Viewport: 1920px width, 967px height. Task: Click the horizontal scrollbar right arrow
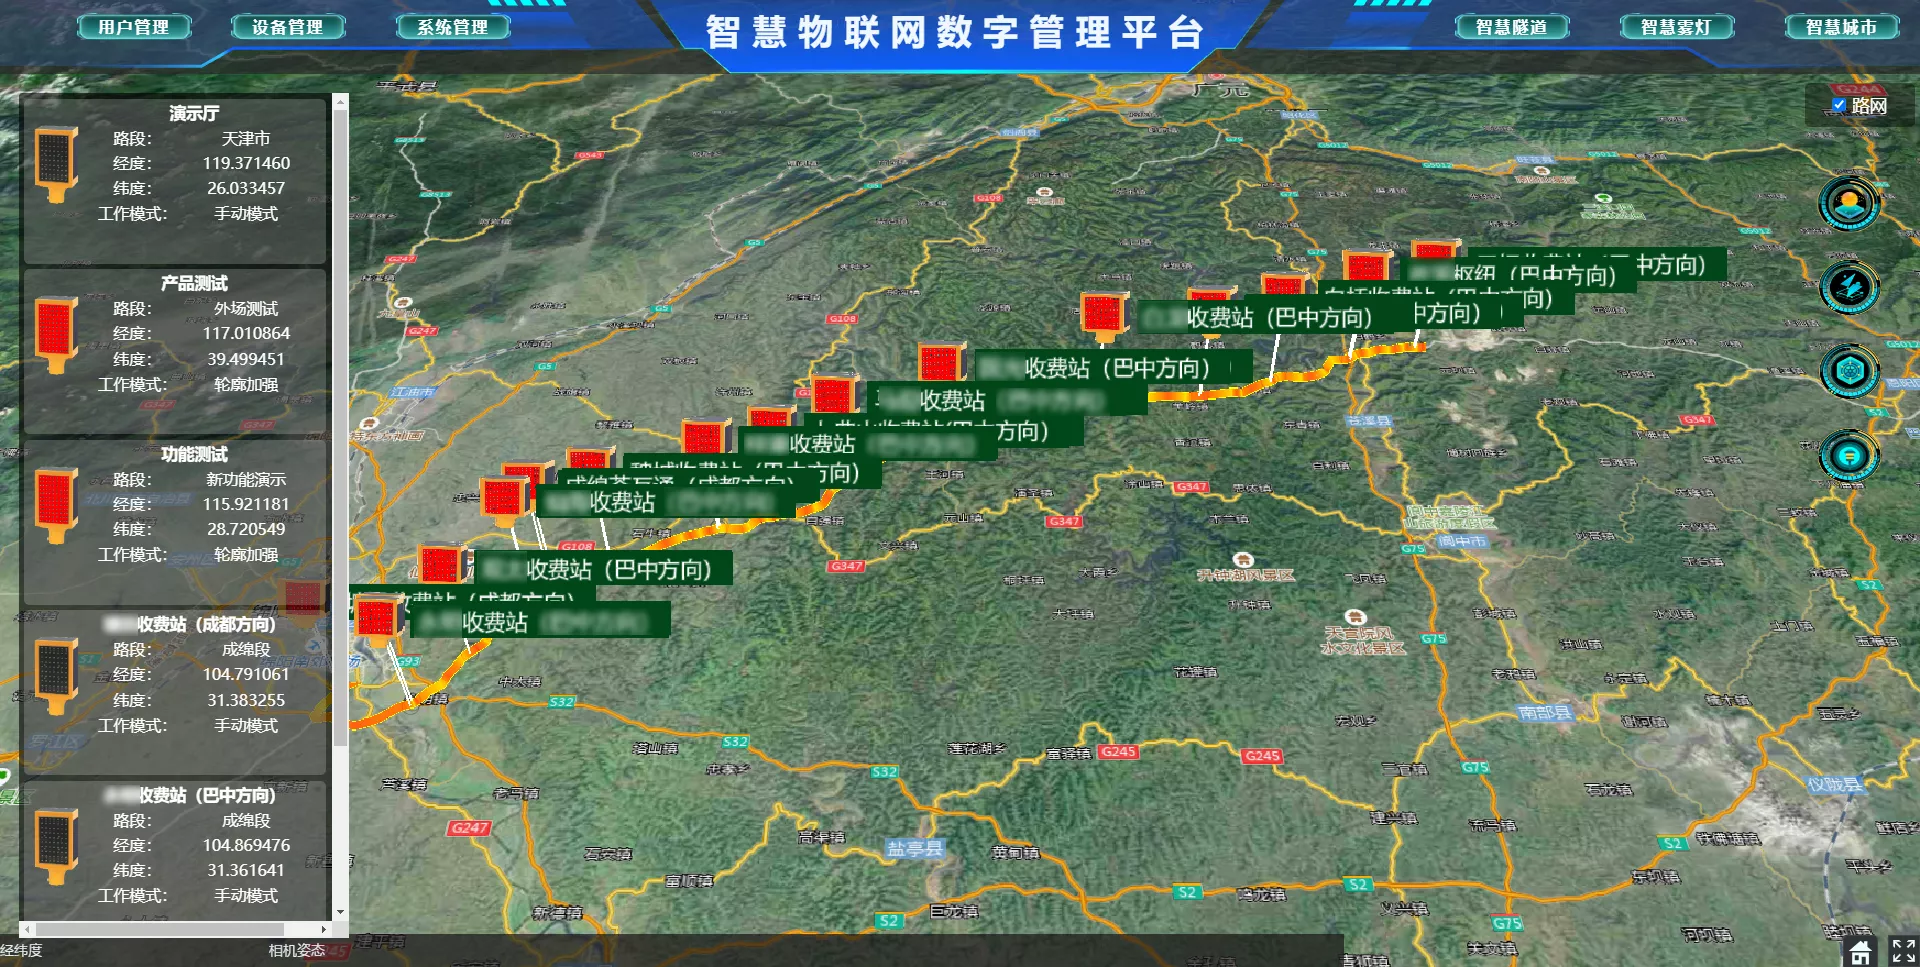[x=323, y=929]
